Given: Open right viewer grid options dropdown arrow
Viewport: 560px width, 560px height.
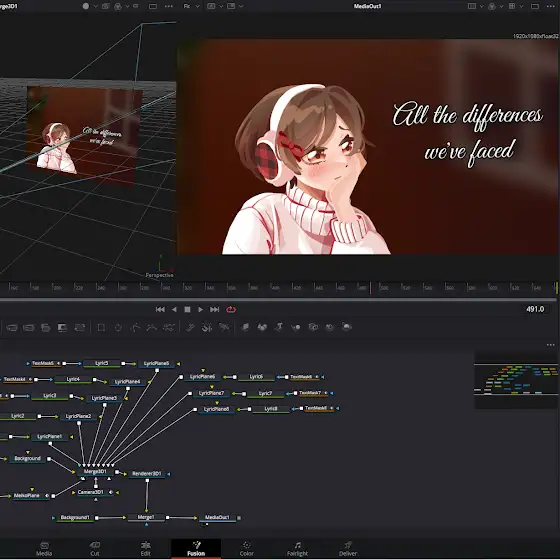Looking at the screenshot, I should point(521,6).
